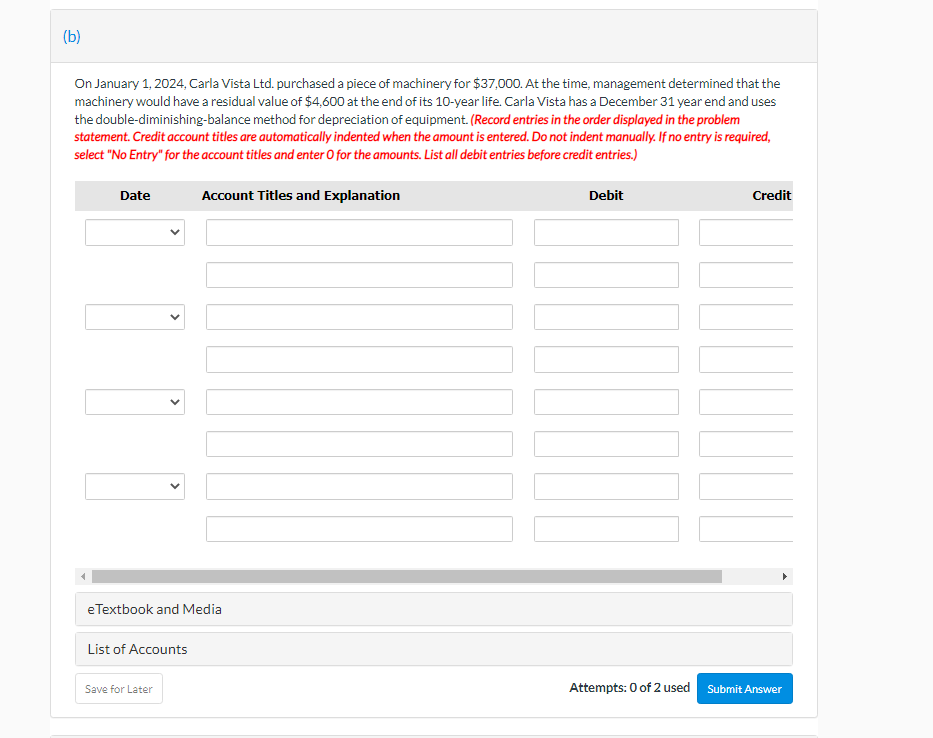
Task: Open the fourth Date dropdown
Action: (x=135, y=487)
